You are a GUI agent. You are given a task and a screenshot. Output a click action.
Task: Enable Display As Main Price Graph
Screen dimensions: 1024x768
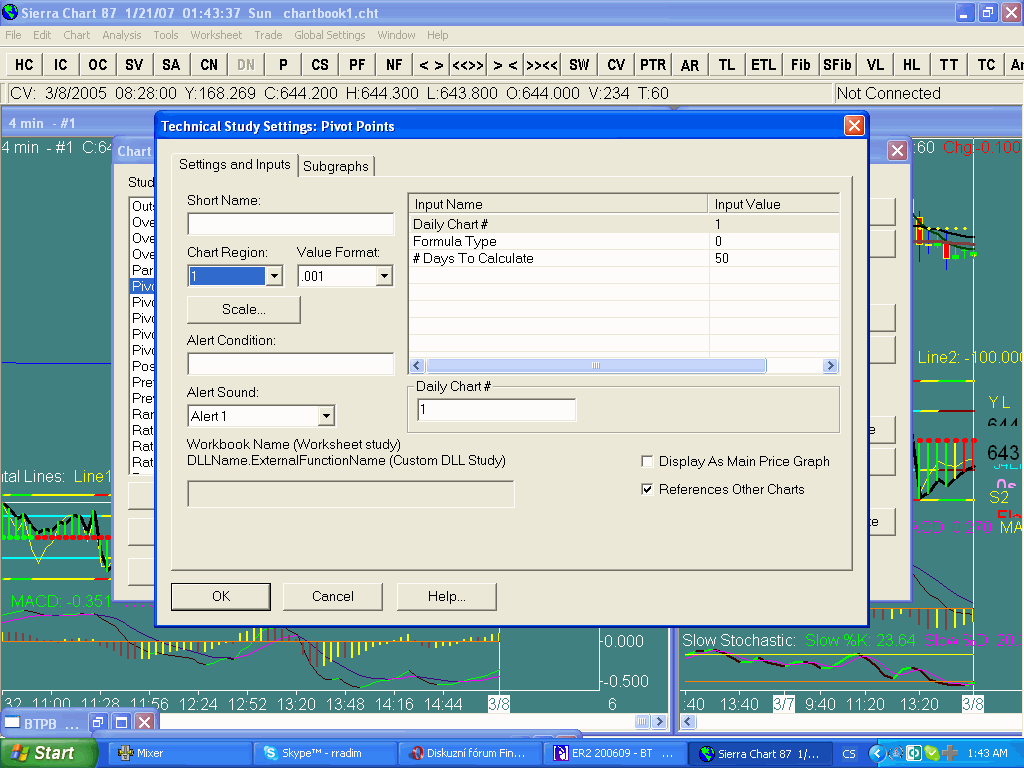(647, 462)
